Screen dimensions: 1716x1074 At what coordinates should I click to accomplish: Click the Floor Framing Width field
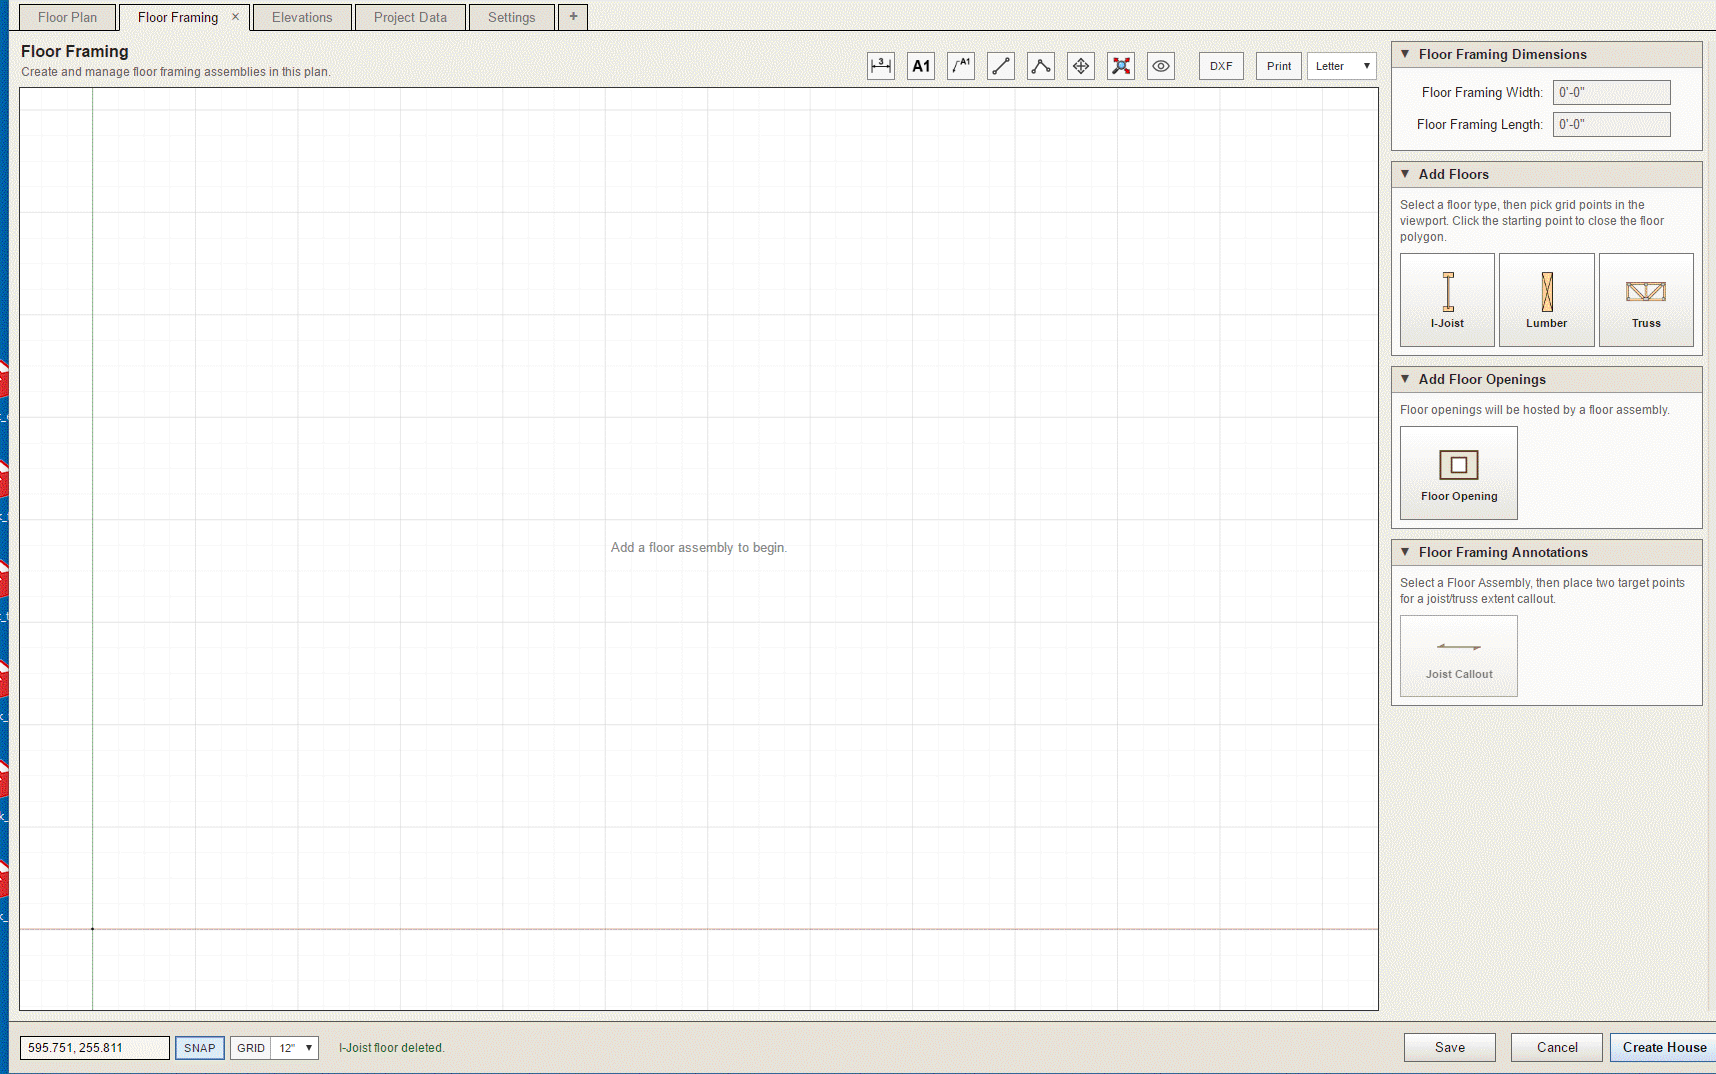point(1611,92)
